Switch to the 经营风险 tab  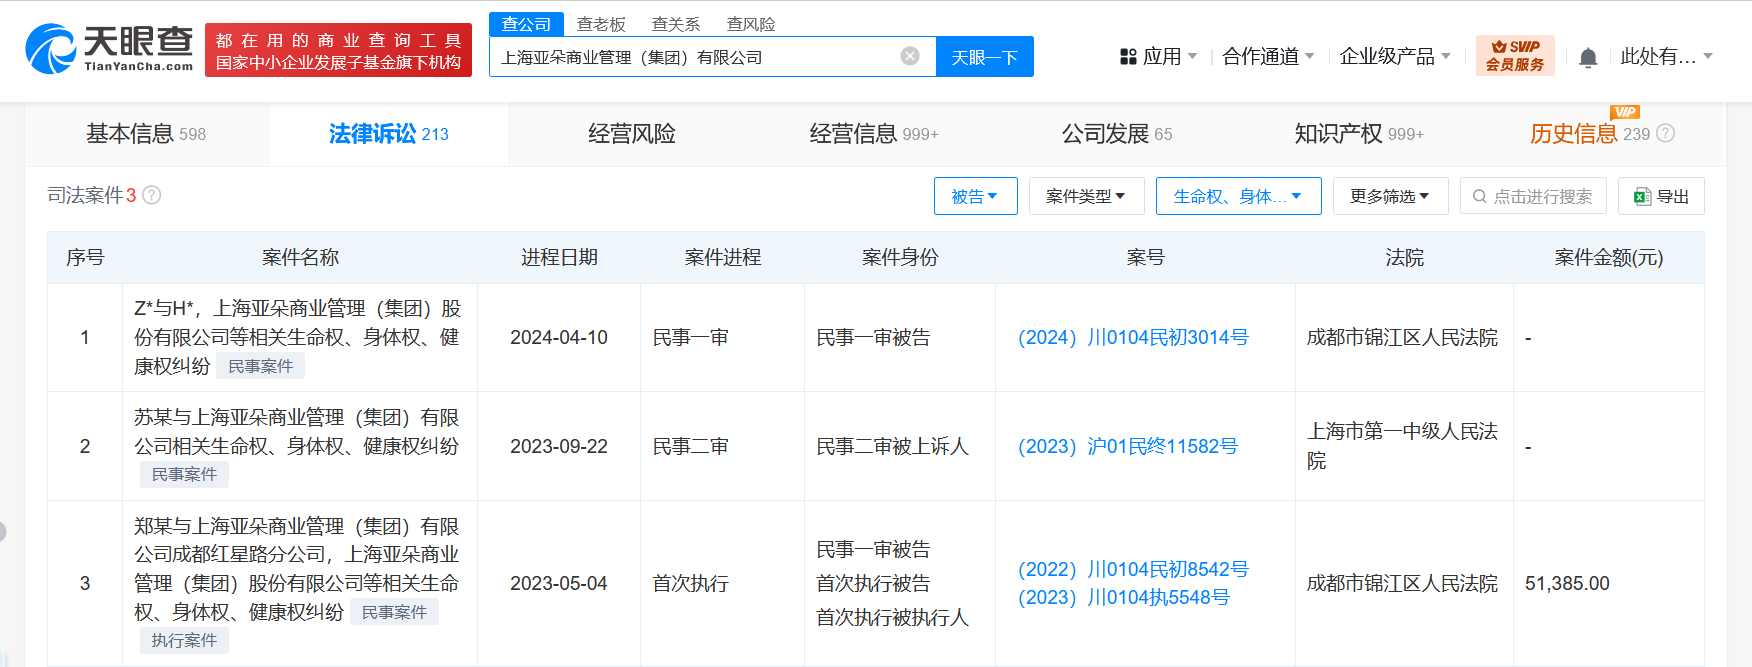pyautogui.click(x=631, y=134)
